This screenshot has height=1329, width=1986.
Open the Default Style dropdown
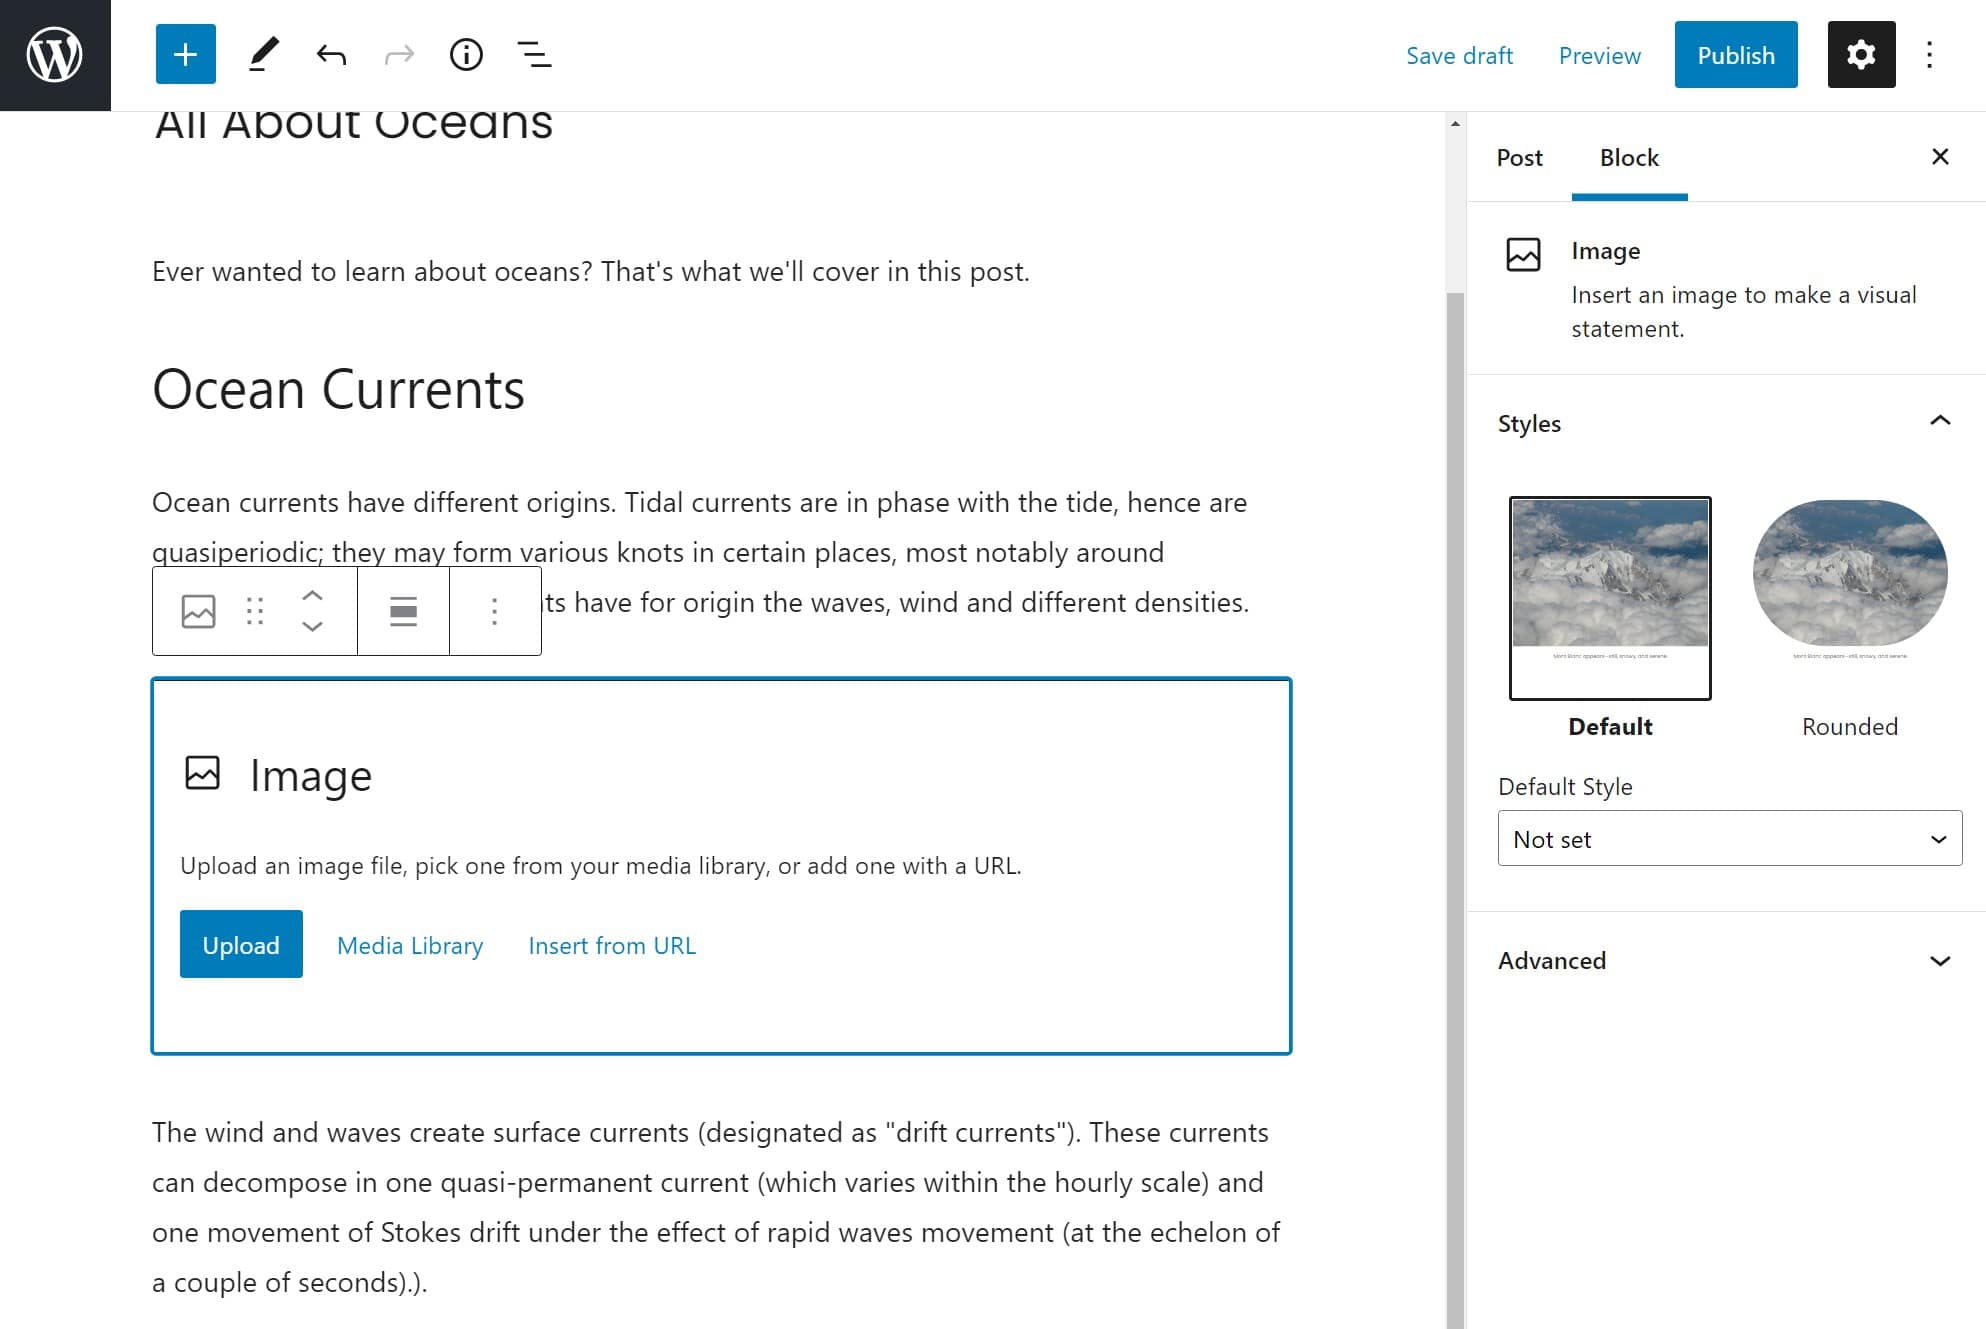(x=1728, y=839)
